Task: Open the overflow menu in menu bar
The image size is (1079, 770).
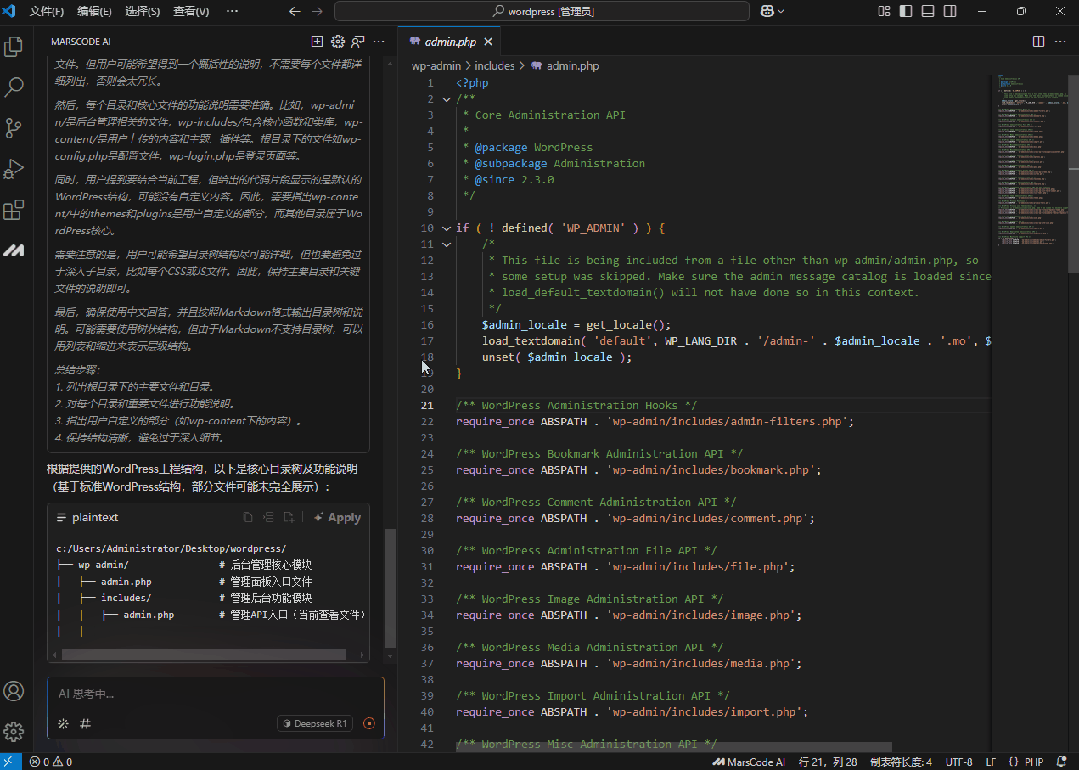Action: click(x=232, y=11)
